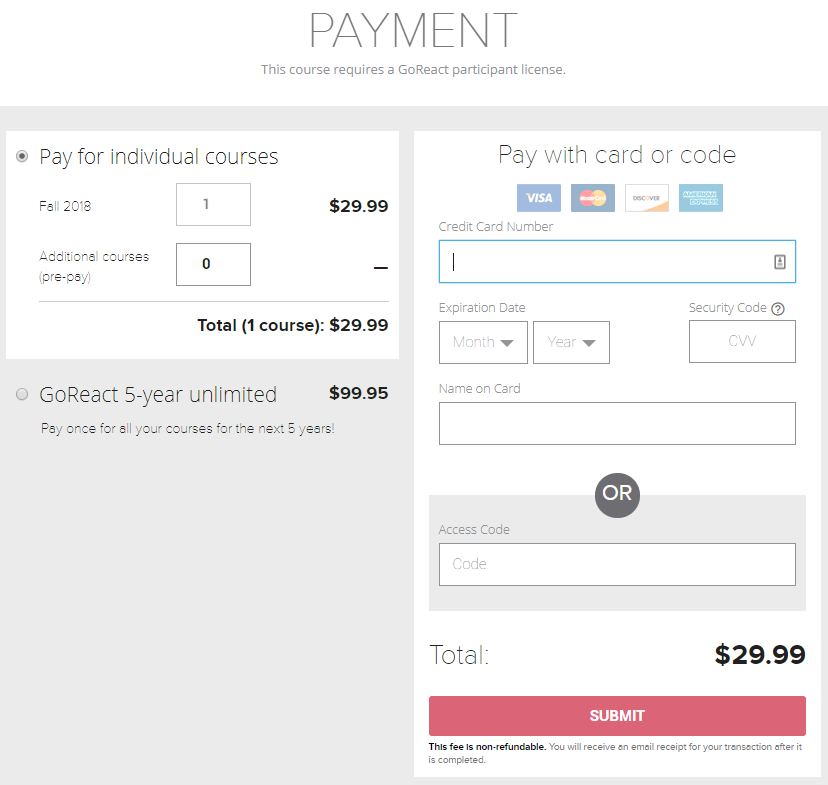Click the Fall 2018 quantity box
The height and width of the screenshot is (785, 828).
click(213, 204)
